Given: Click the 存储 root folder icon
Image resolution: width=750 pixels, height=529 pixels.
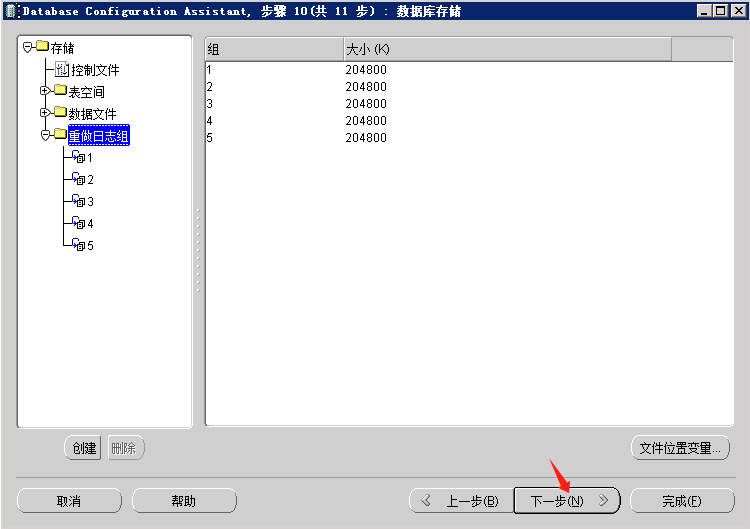Looking at the screenshot, I should (x=43, y=46).
